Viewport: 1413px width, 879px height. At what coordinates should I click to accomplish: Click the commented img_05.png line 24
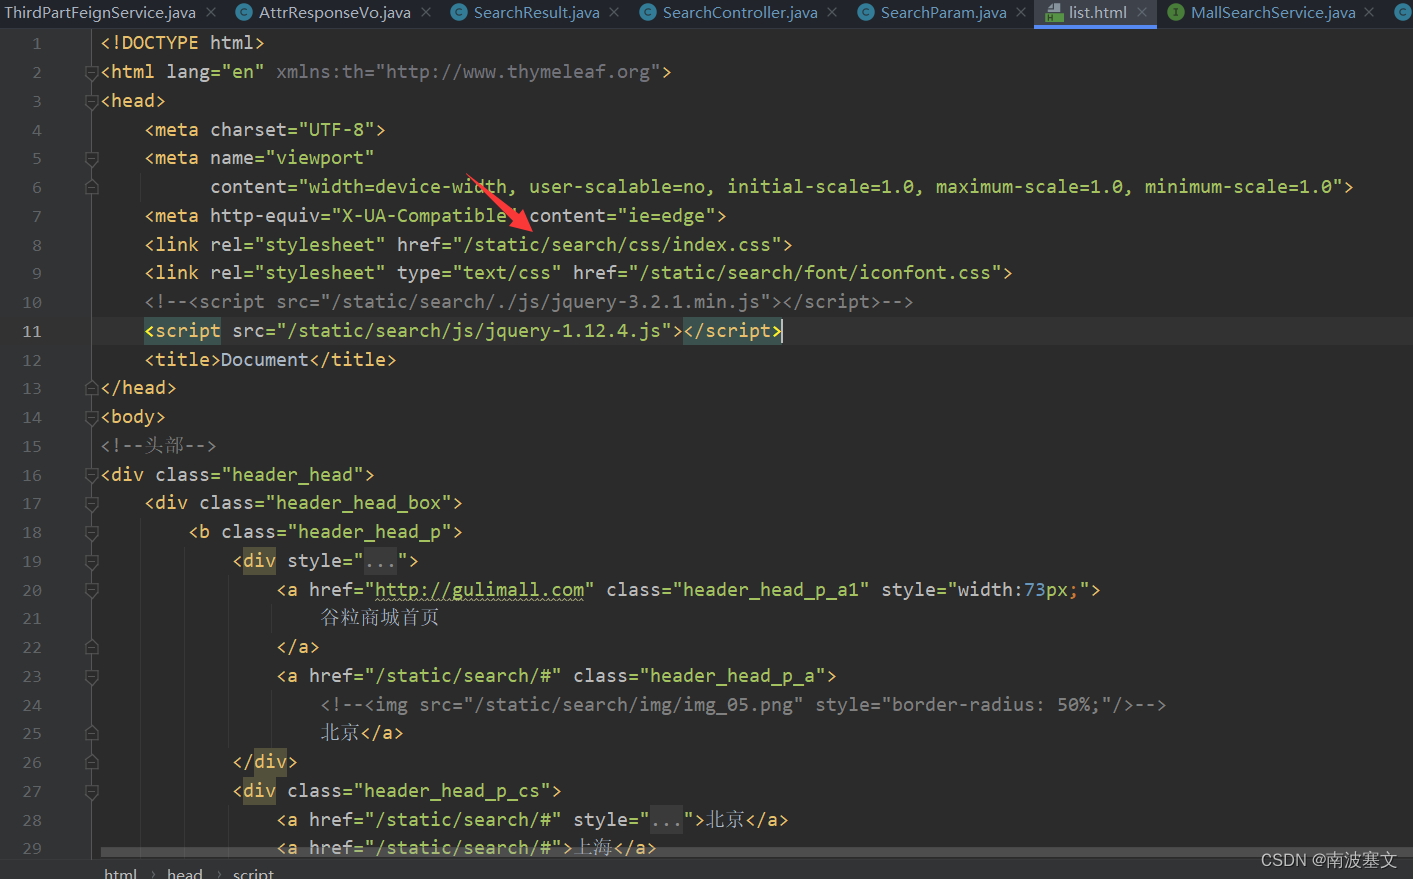743,705
